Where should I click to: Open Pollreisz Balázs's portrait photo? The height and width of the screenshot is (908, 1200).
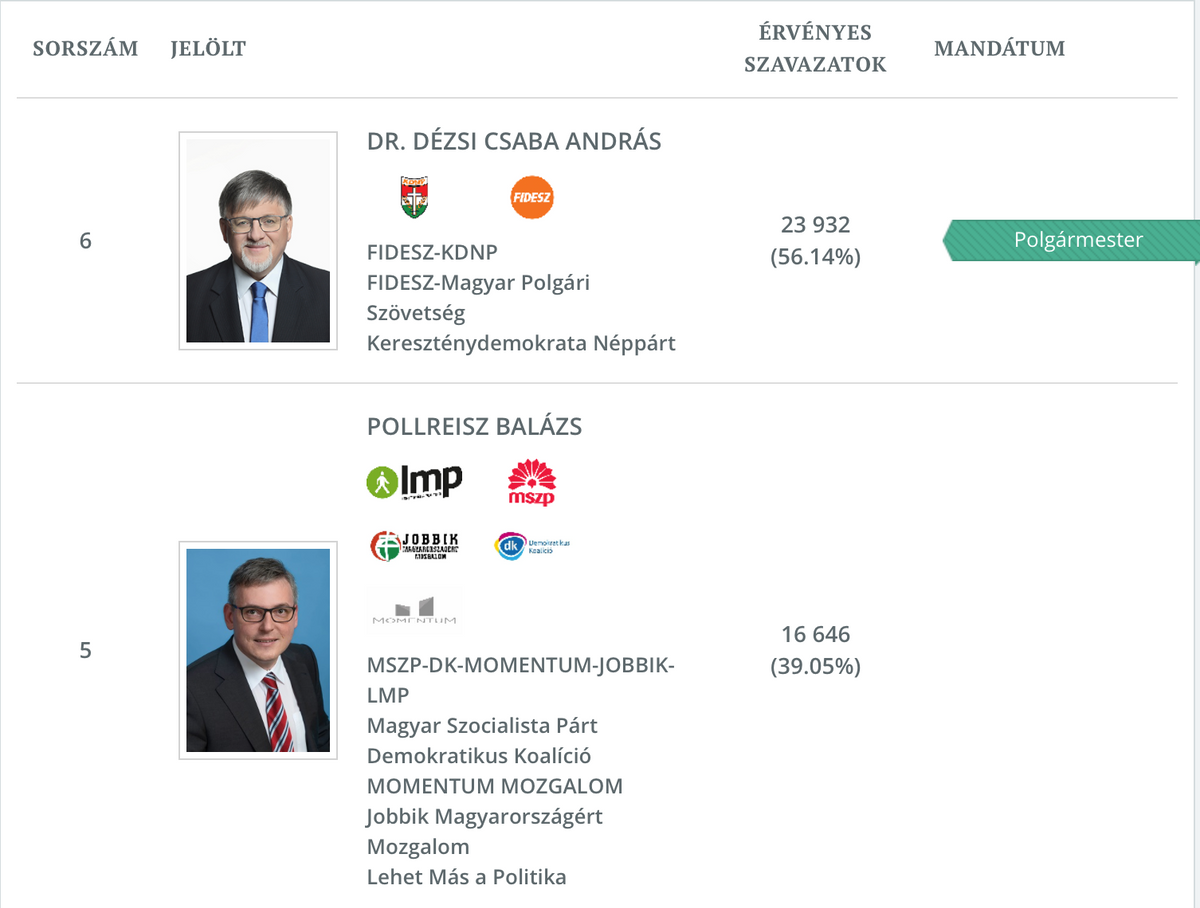258,650
